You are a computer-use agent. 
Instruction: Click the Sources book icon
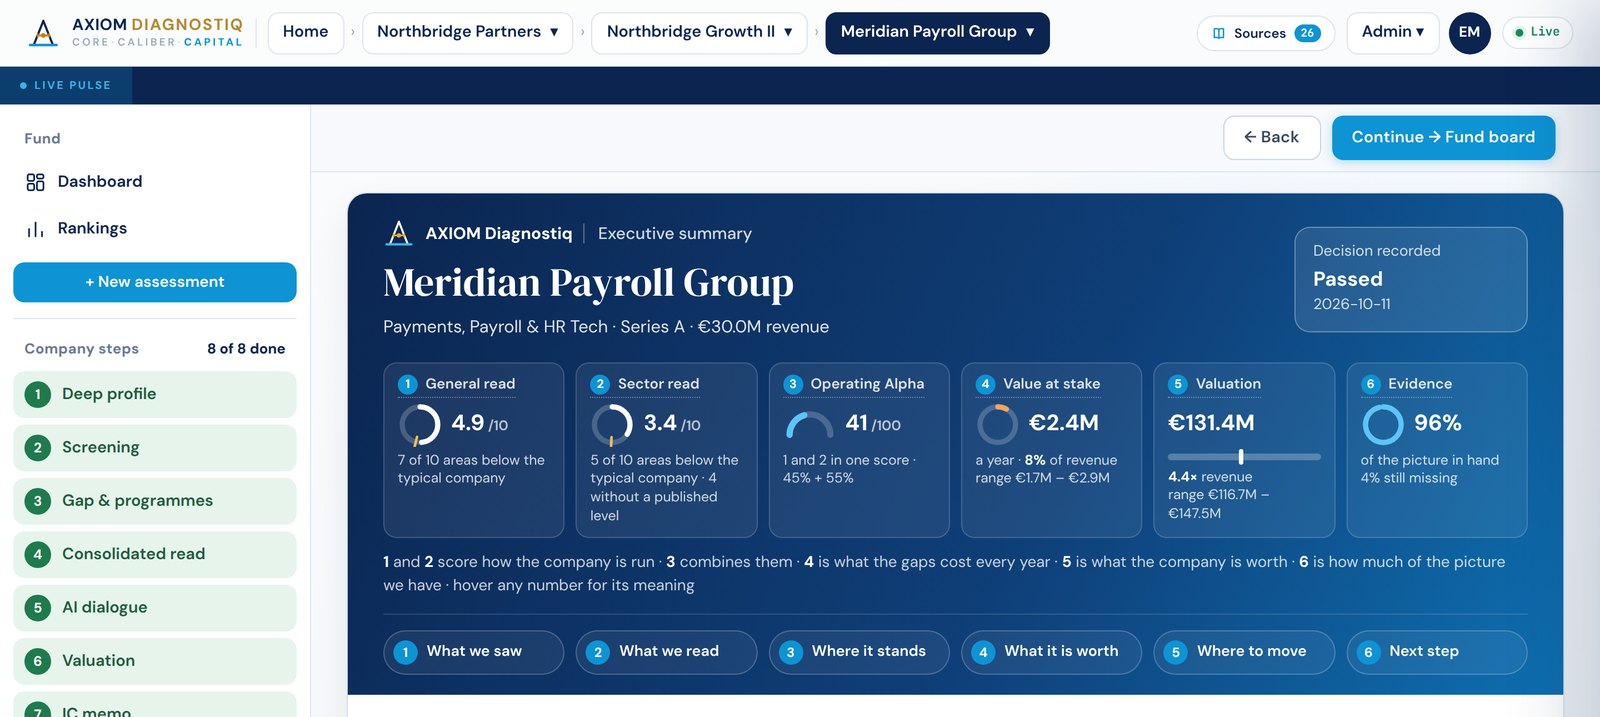pos(1219,33)
